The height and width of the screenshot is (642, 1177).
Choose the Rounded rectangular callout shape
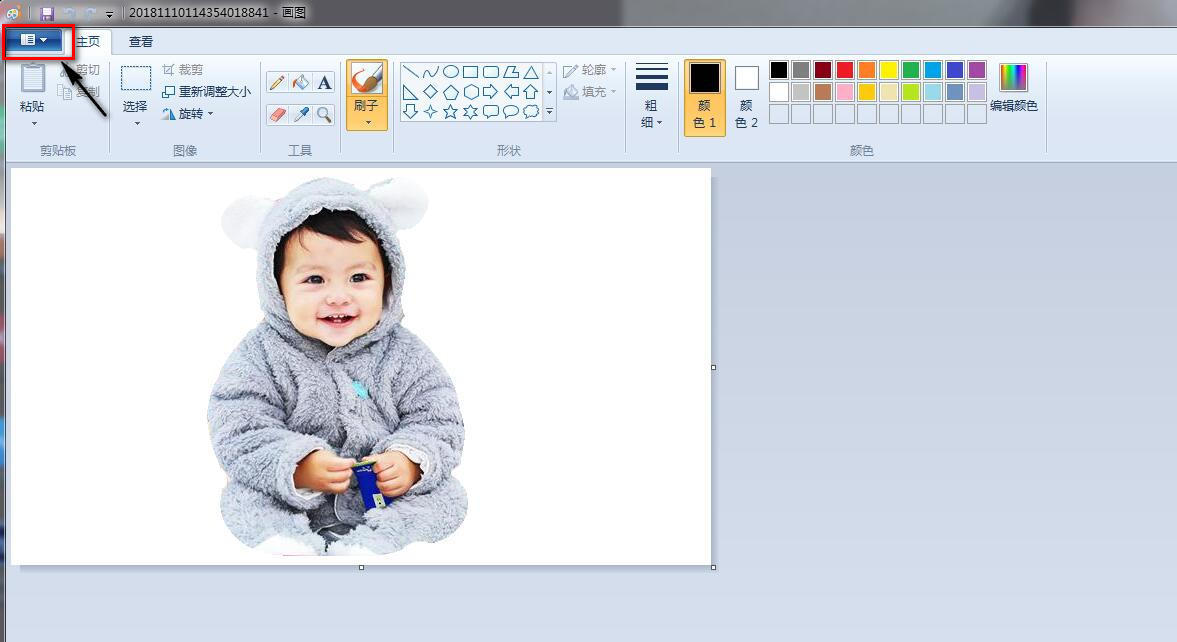(x=491, y=112)
